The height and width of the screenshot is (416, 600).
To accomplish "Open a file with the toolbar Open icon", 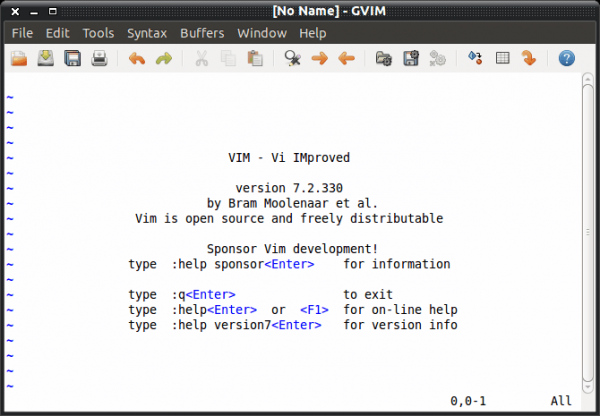I will pos(19,59).
